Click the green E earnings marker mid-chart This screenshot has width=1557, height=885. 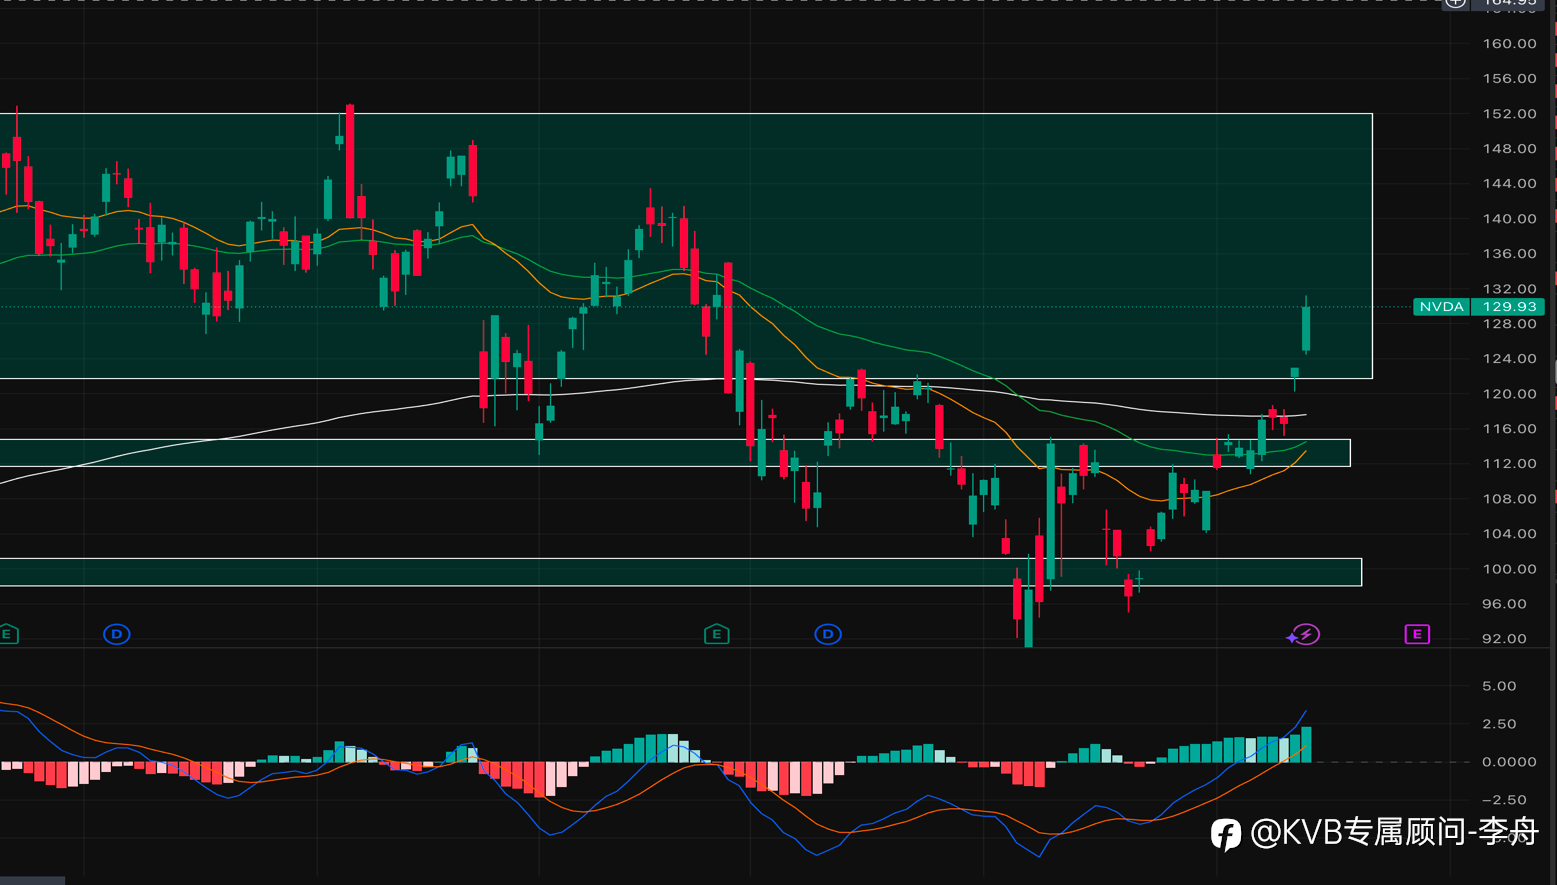717,634
